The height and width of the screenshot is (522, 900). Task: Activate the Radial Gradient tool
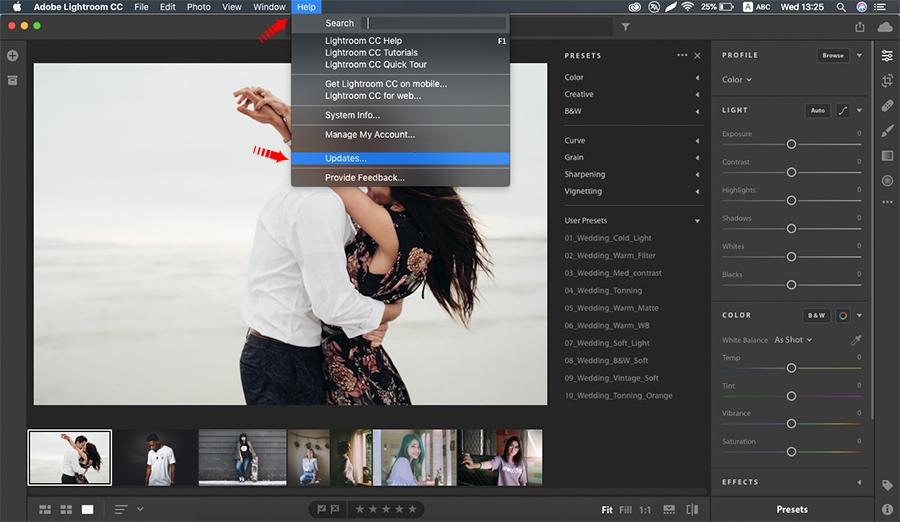pos(887,180)
